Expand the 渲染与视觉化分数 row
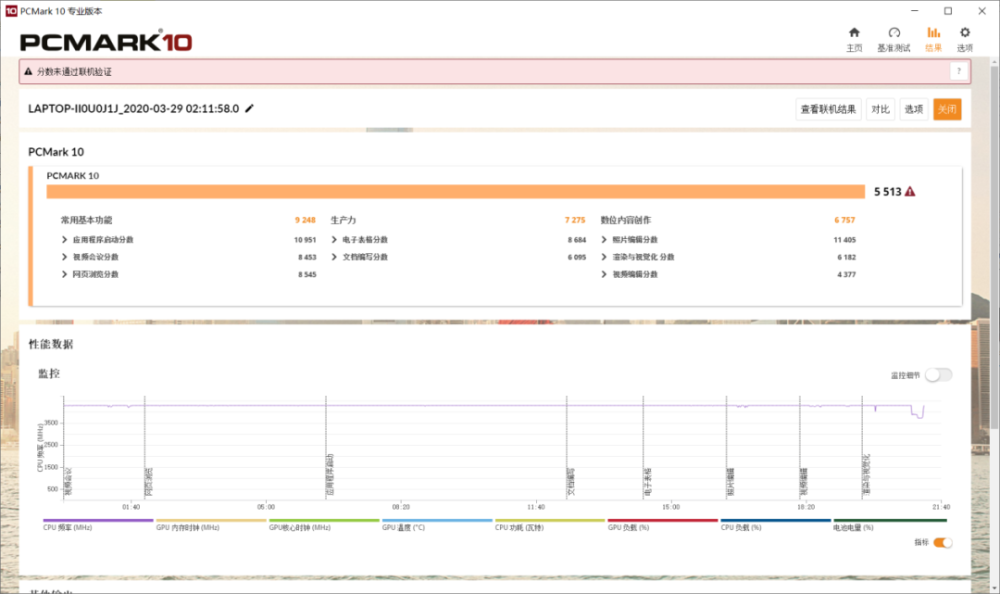 604,256
